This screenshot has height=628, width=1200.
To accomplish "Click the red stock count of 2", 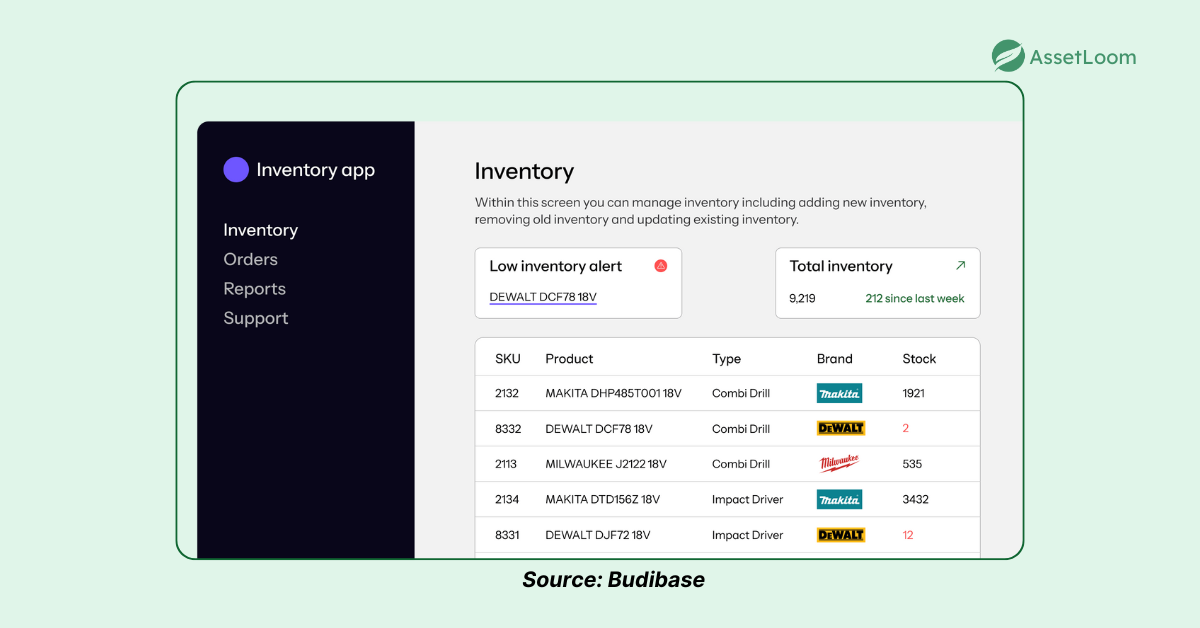I will (907, 428).
